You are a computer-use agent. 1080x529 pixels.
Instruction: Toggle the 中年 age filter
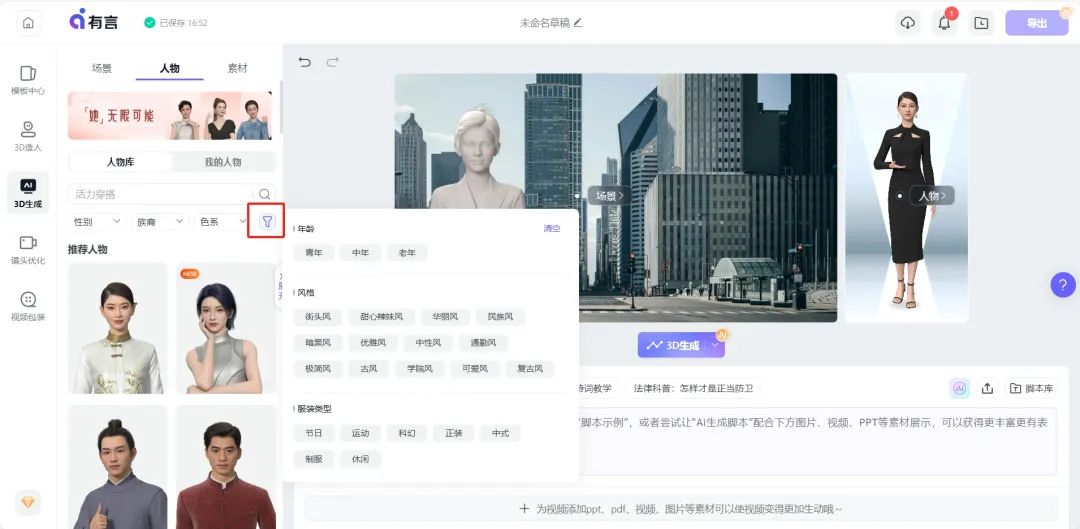point(360,253)
